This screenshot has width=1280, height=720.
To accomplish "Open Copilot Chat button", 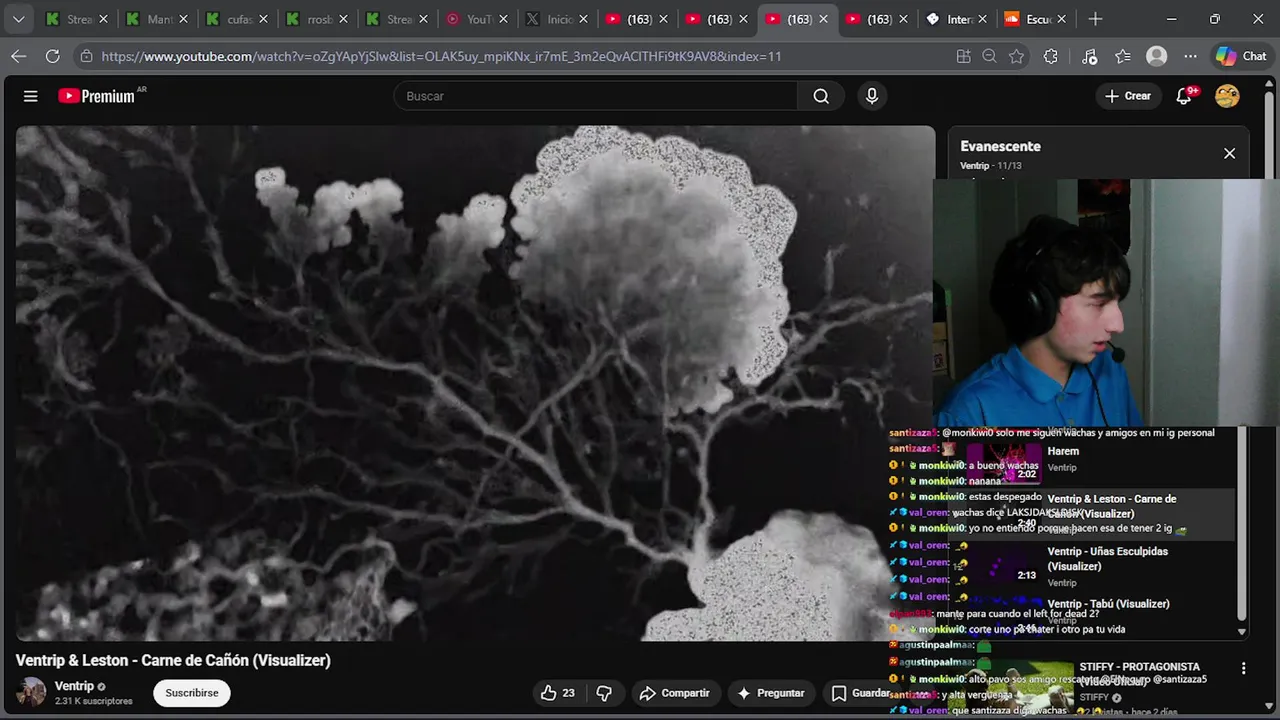I will click(x=1241, y=56).
